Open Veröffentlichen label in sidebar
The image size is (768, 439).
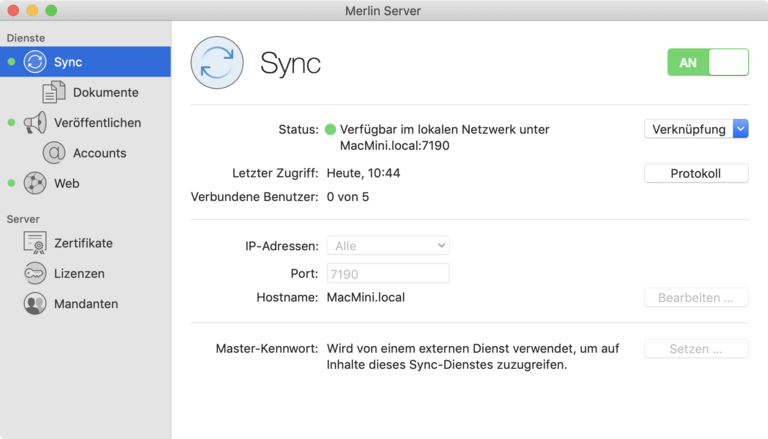[x=97, y=123]
